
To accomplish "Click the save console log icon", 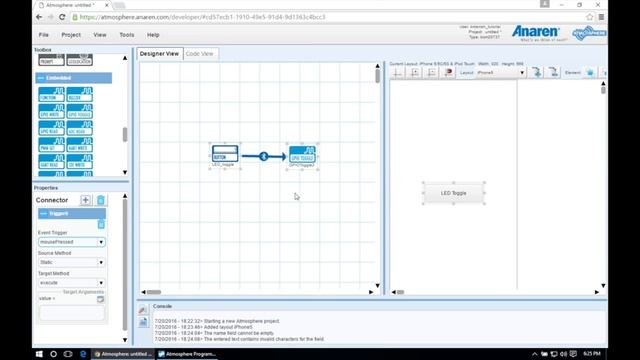I will [x=143, y=322].
